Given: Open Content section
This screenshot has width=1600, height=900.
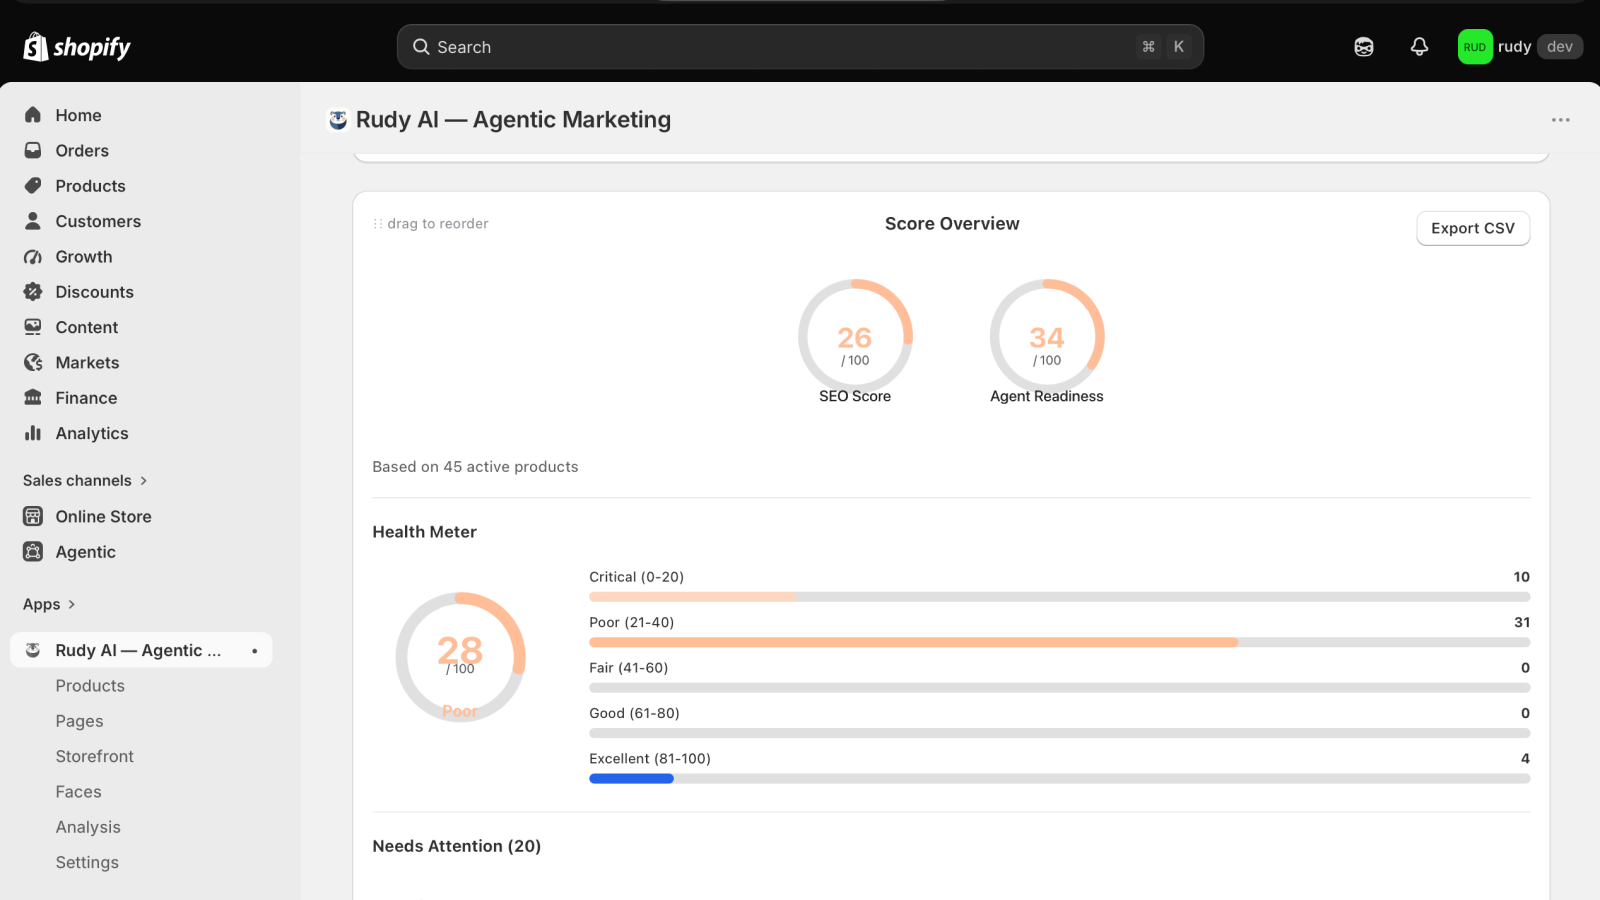Looking at the screenshot, I should pos(87,327).
